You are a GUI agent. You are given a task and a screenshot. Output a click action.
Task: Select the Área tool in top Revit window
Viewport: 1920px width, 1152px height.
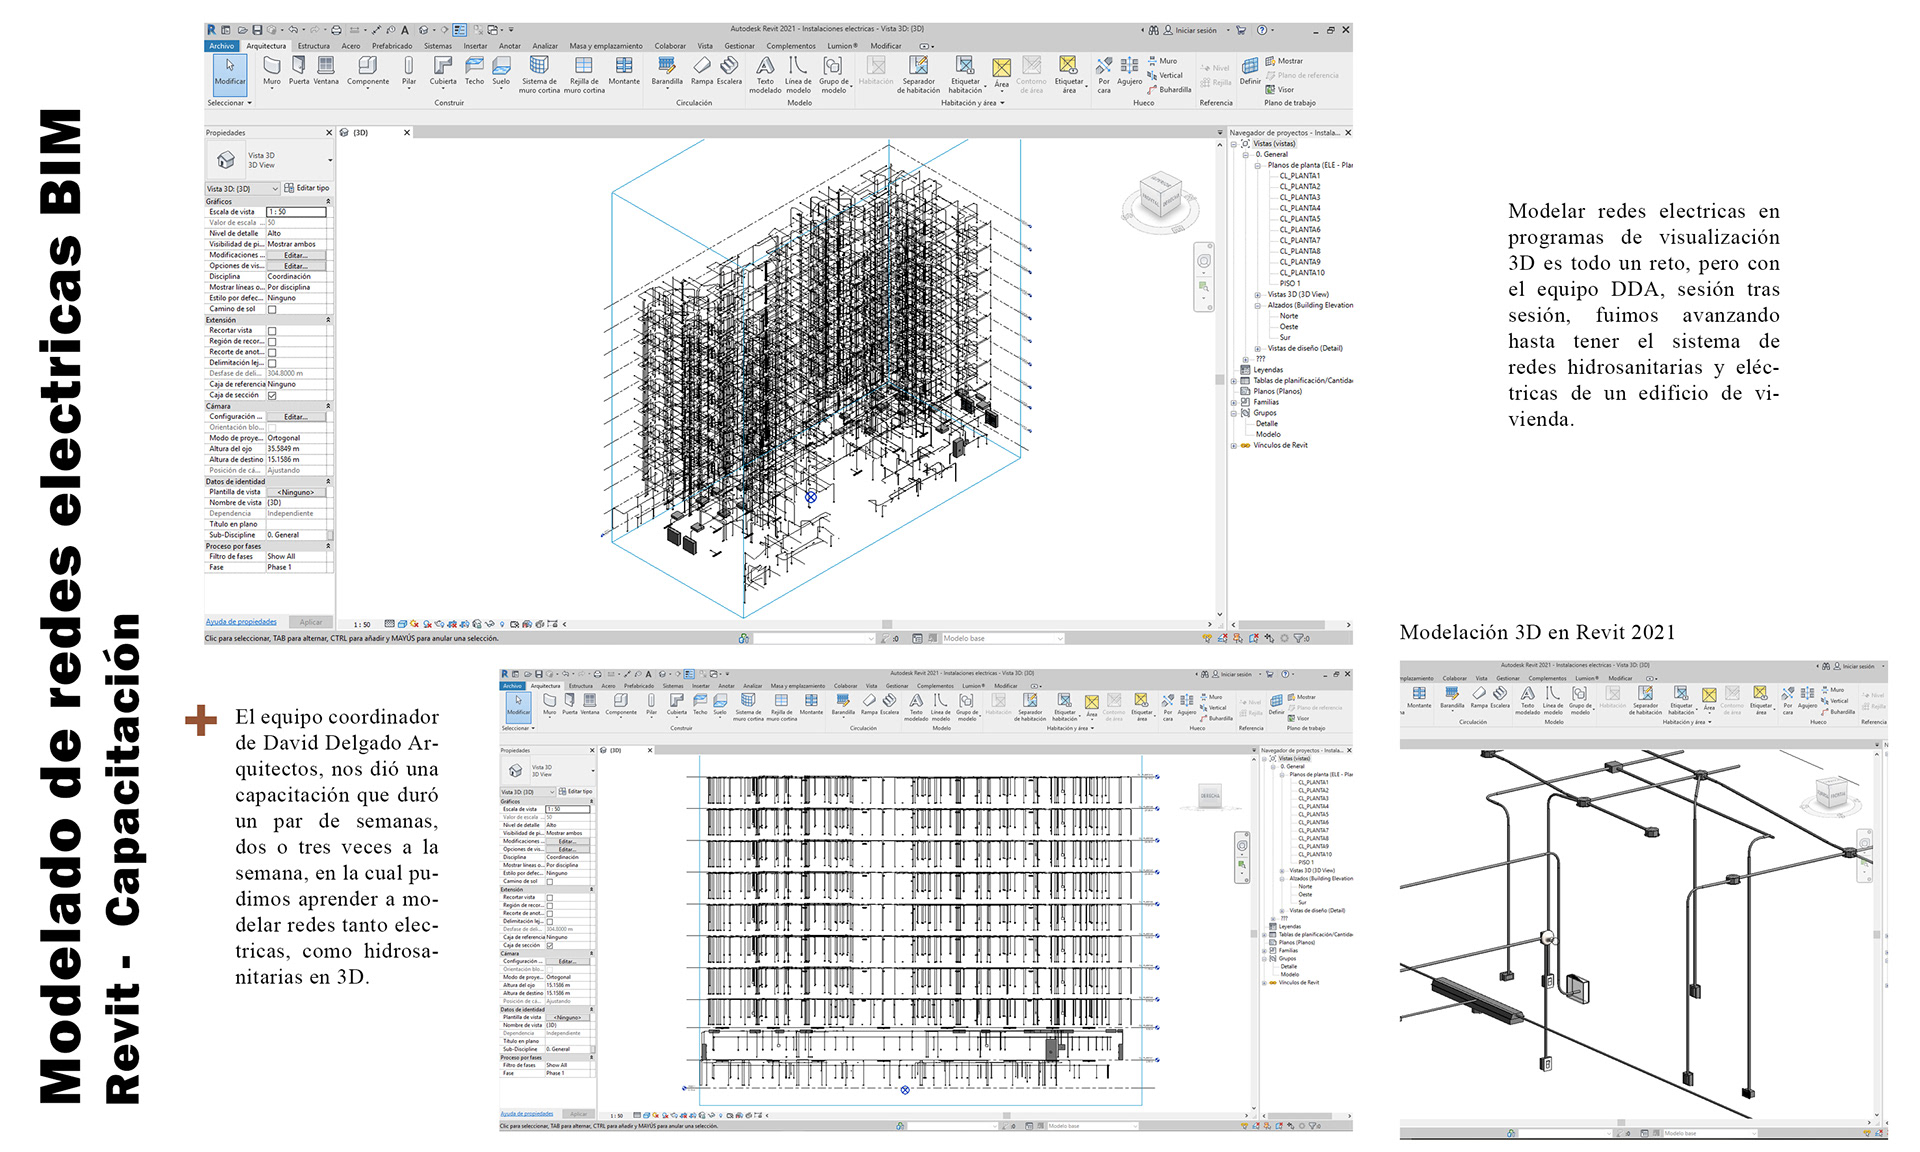1001,73
